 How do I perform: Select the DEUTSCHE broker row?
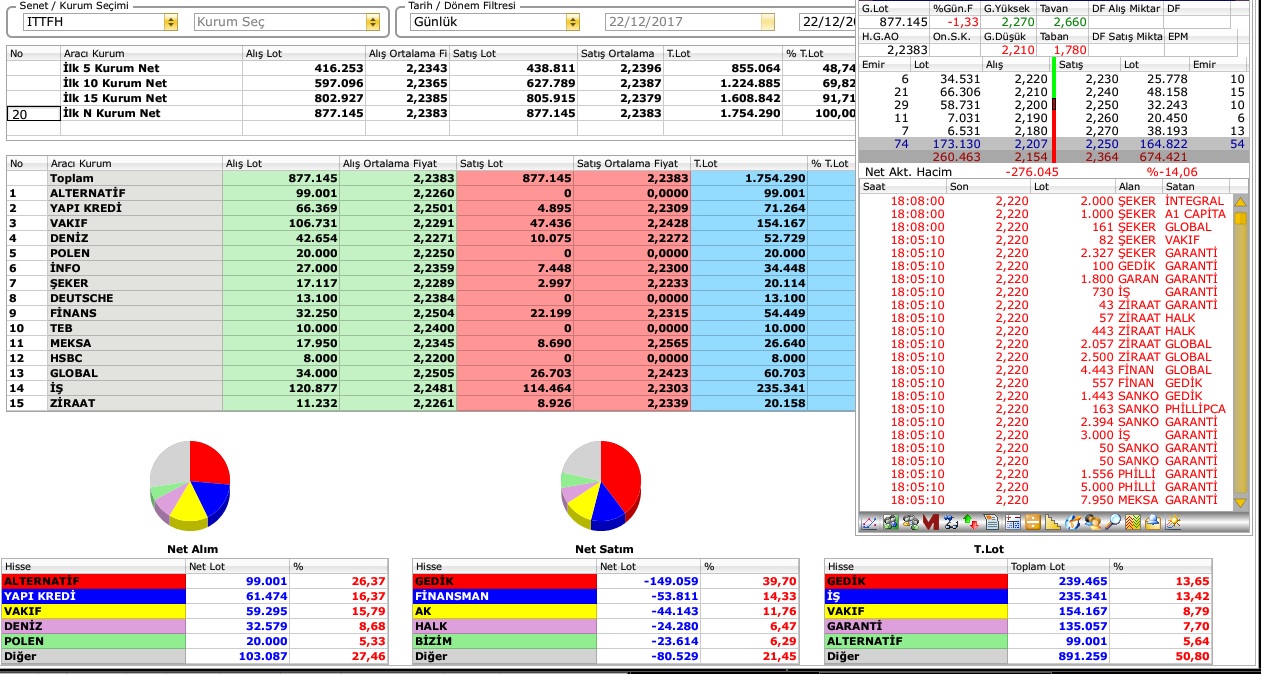pyautogui.click(x=430, y=298)
